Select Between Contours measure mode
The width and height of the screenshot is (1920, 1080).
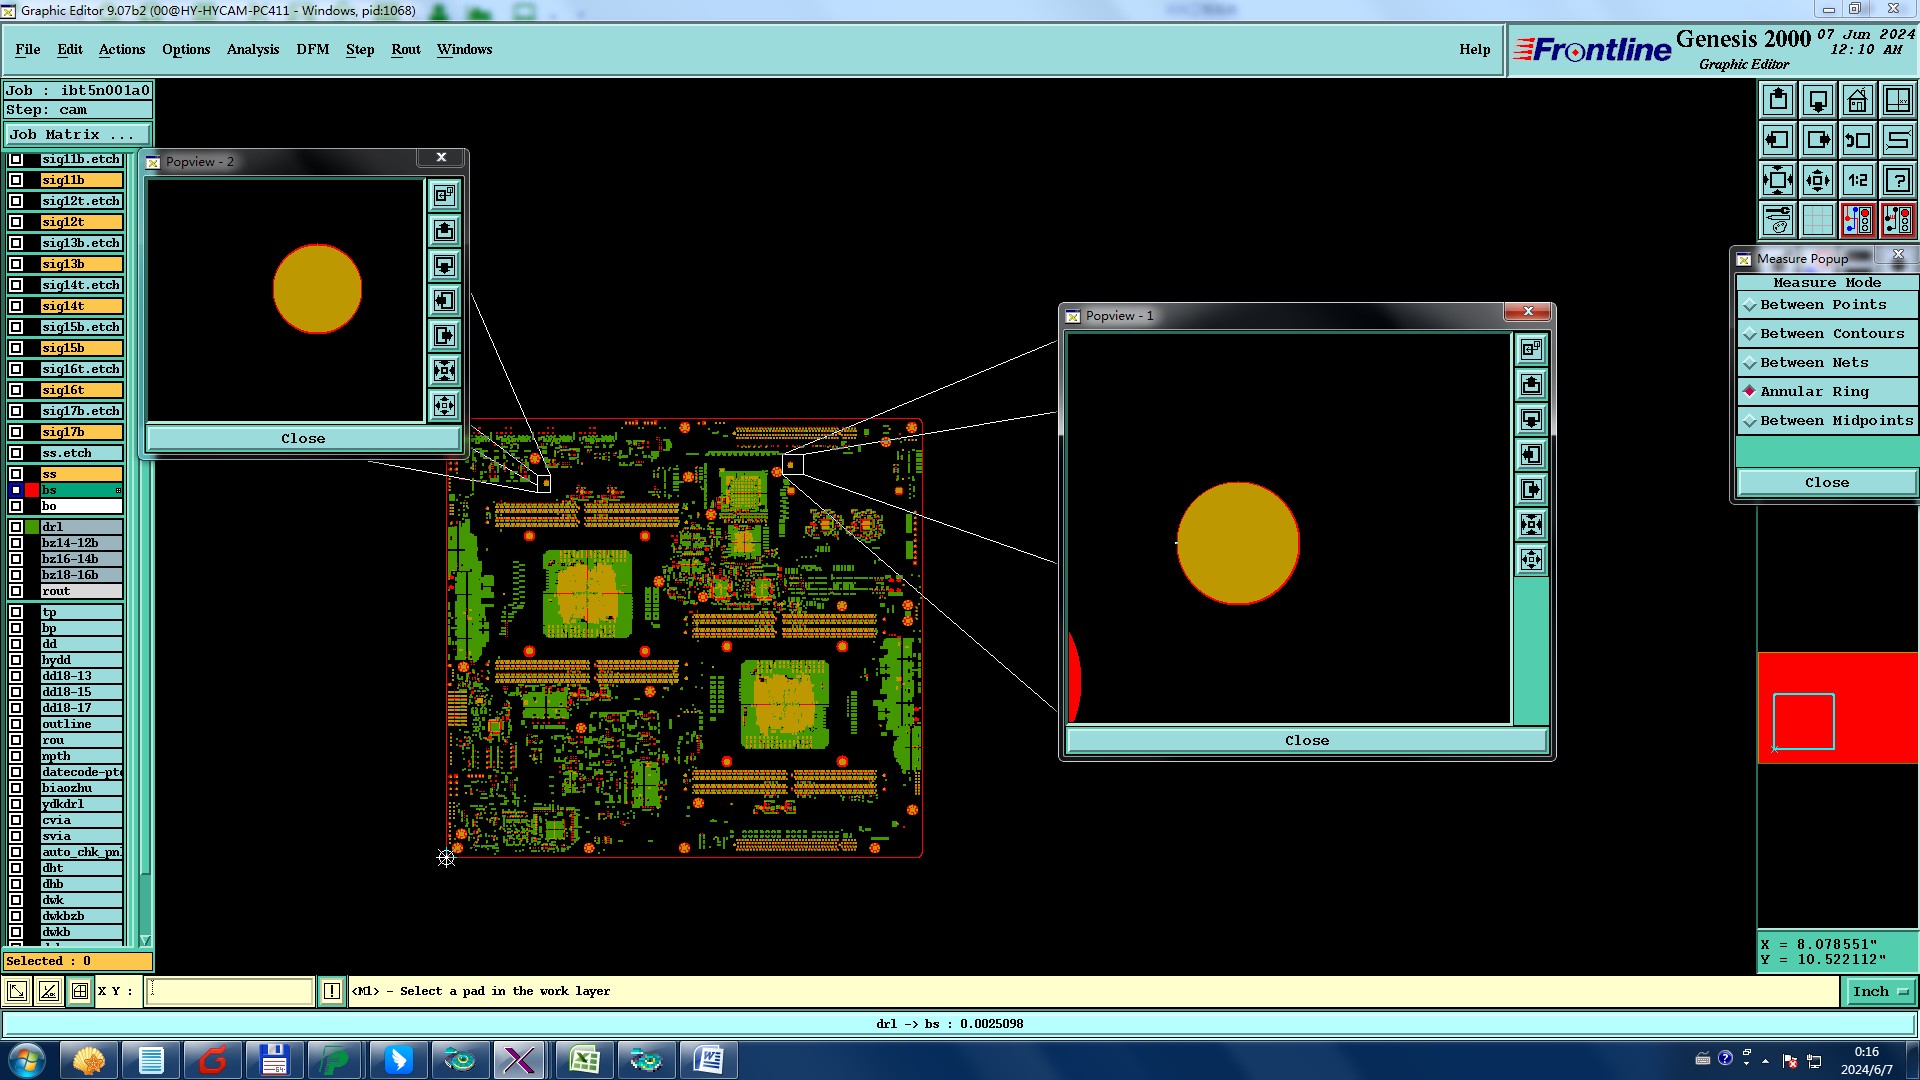[x=1832, y=334]
